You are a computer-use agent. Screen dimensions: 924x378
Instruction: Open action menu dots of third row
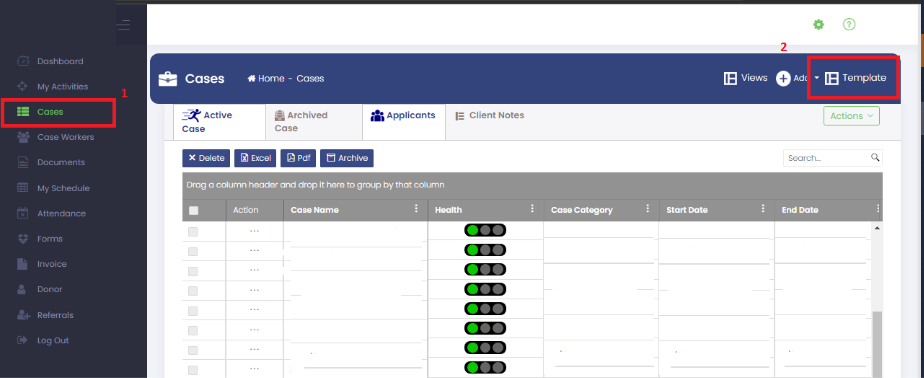click(254, 270)
